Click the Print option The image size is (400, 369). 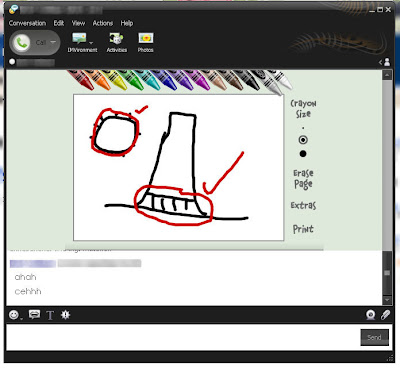(303, 229)
